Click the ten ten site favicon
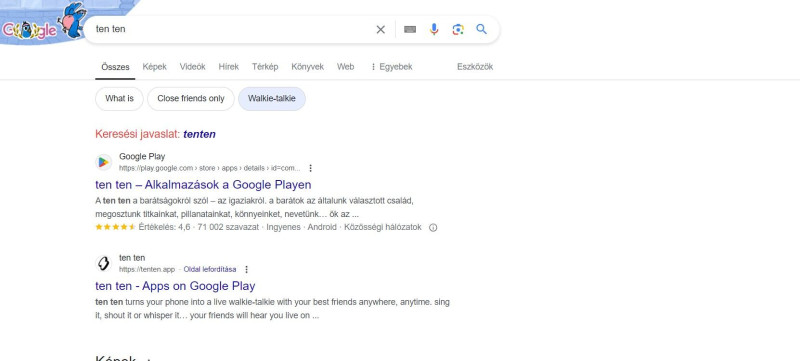Viewport: 800px width, 361px height. point(104,264)
